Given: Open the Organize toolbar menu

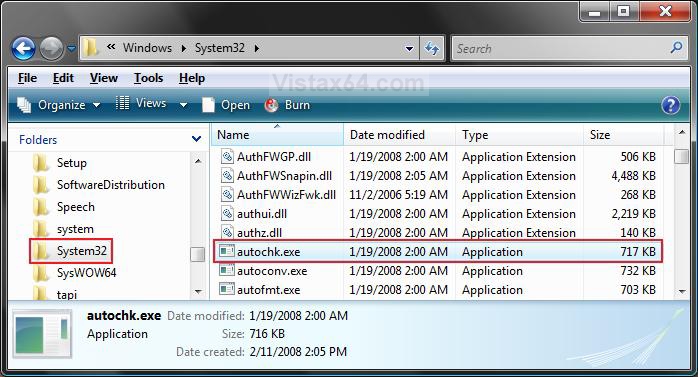Looking at the screenshot, I should 58,105.
